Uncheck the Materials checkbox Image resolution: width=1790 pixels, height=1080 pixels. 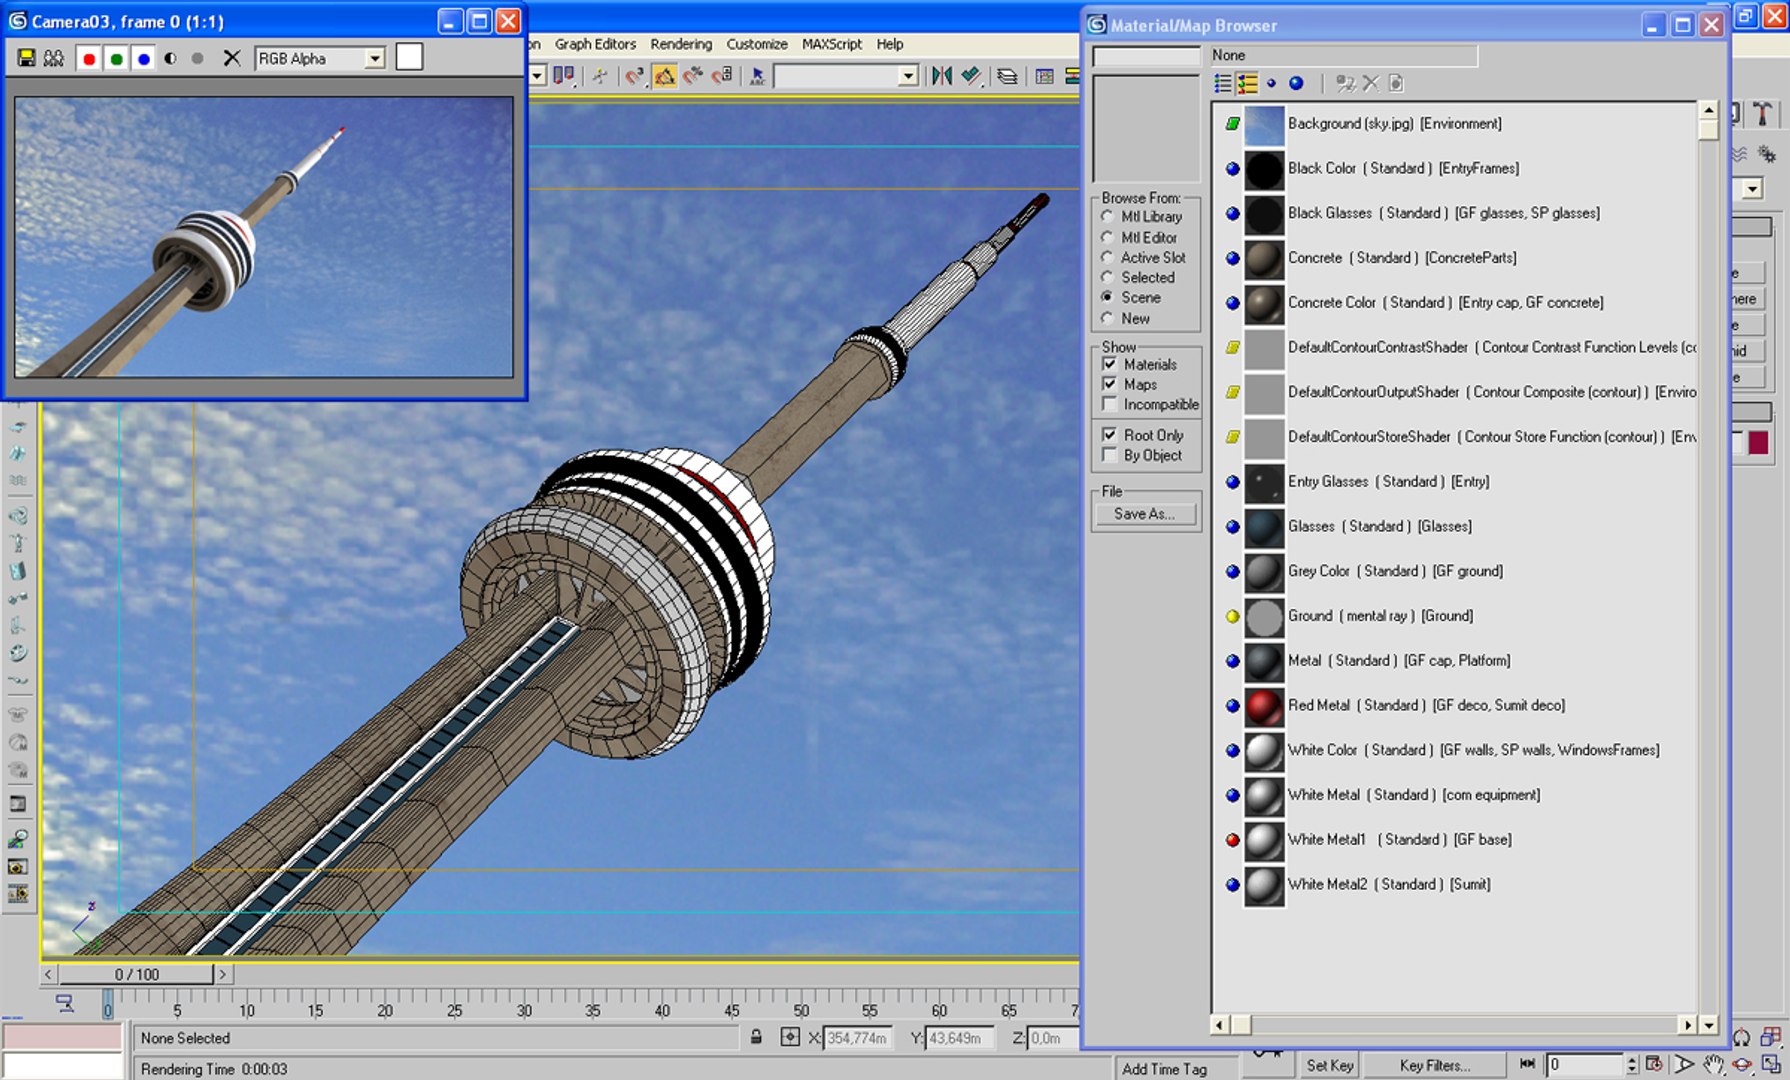pyautogui.click(x=1109, y=364)
